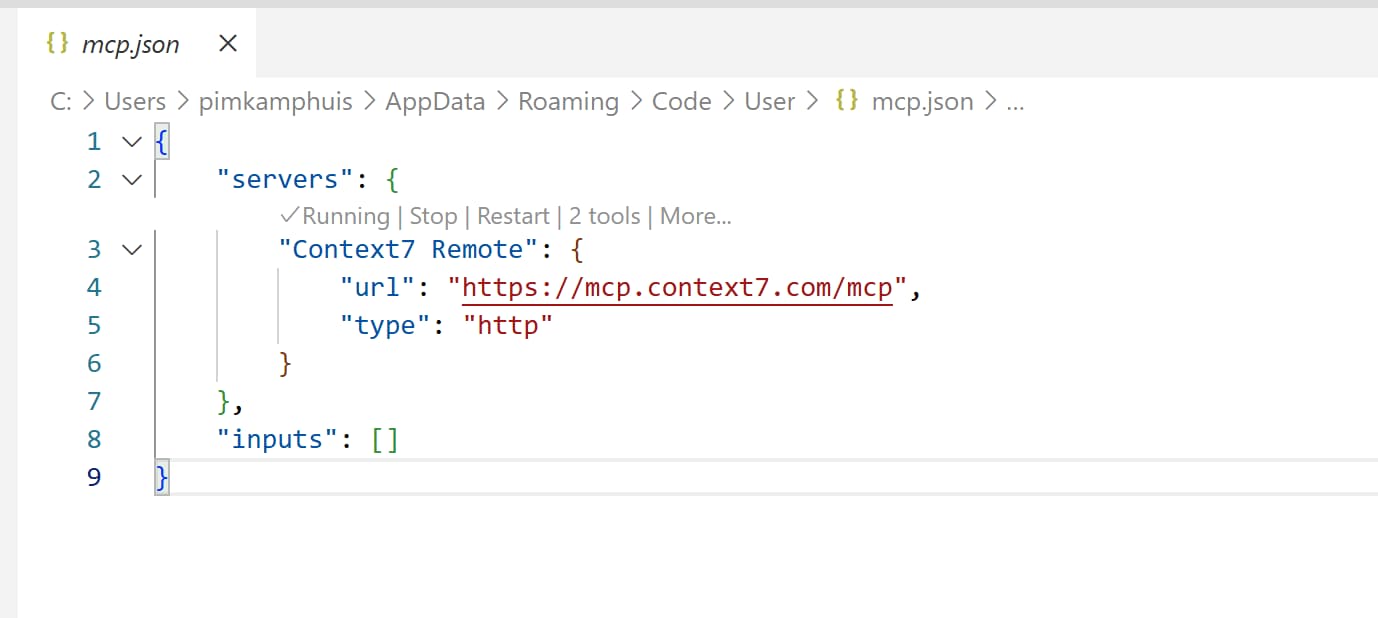Close the mcp.json editor tab

pos(228,43)
